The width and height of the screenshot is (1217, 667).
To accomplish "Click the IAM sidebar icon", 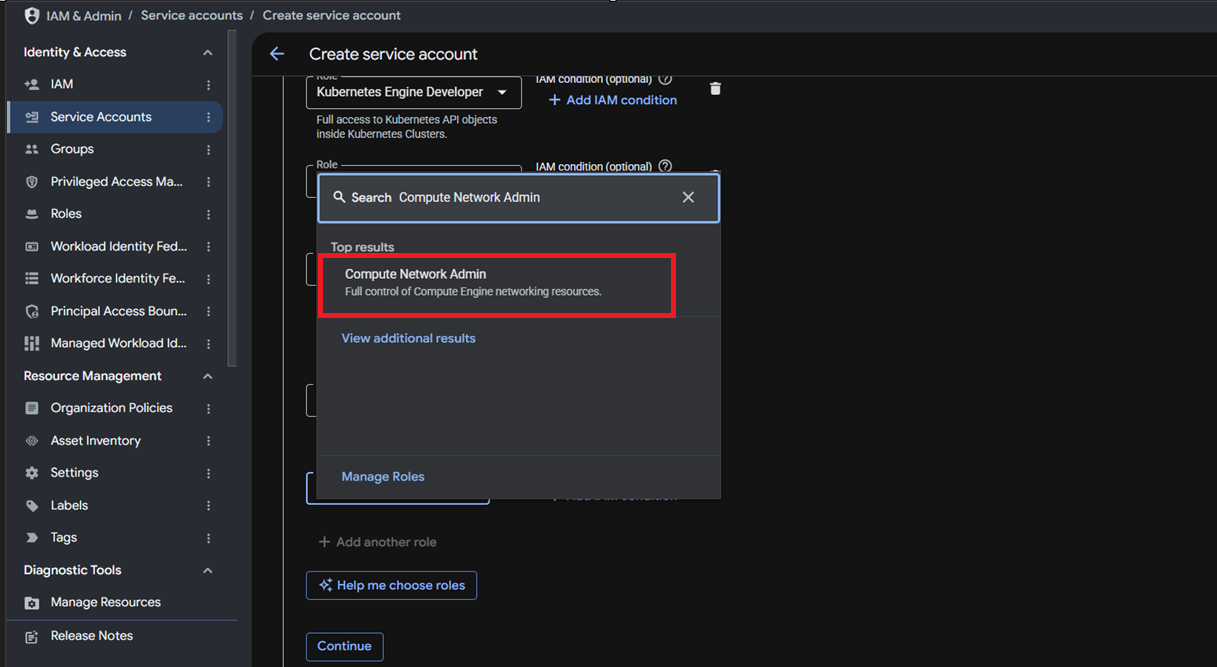I will (x=32, y=85).
